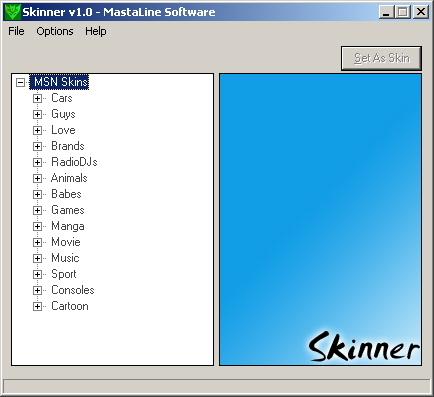The height and width of the screenshot is (397, 434).
Task: Expand the Guys category
Action: pos(37,114)
